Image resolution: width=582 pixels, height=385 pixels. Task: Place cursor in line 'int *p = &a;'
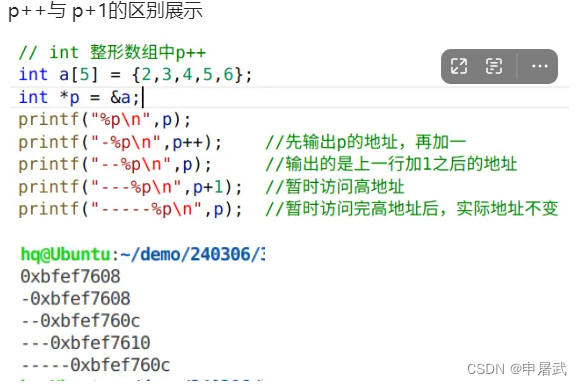[79, 98]
